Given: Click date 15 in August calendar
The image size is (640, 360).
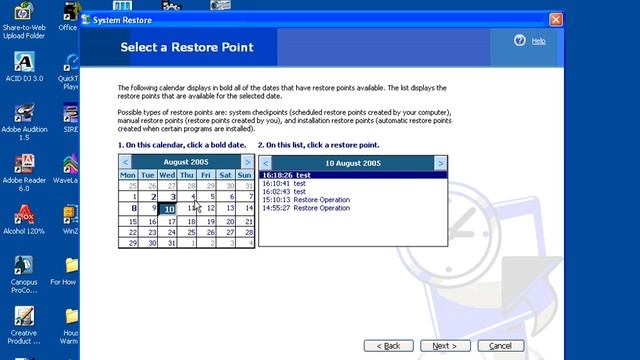Looking at the screenshot, I should point(129,222).
